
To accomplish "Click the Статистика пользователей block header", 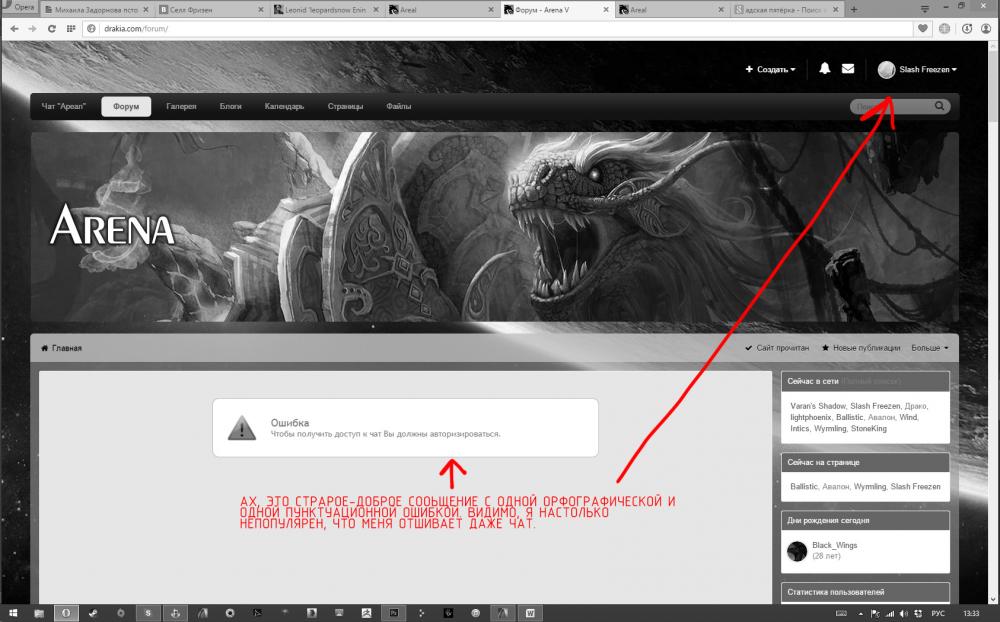I will tap(865, 593).
